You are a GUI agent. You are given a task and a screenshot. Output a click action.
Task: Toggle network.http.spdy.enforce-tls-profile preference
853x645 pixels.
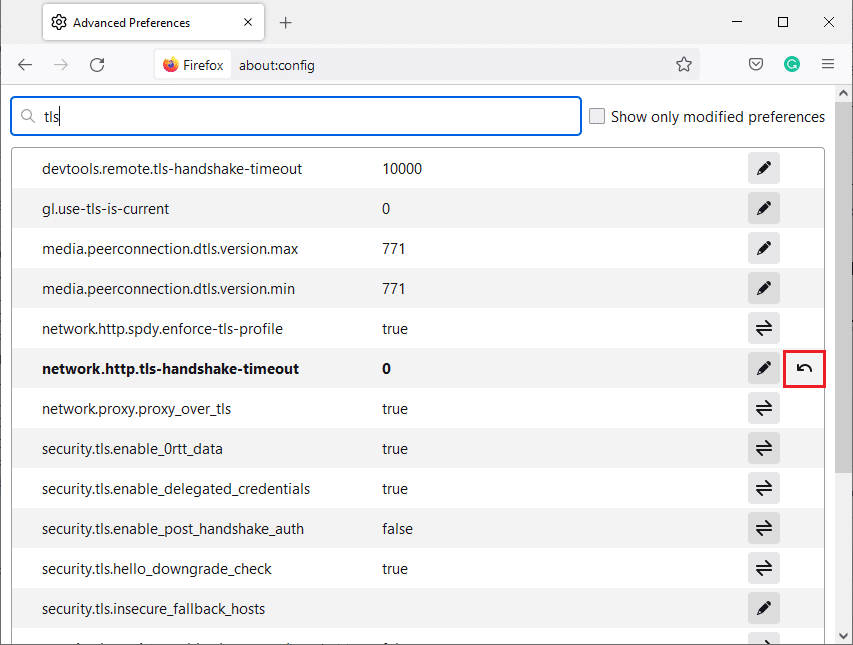763,328
